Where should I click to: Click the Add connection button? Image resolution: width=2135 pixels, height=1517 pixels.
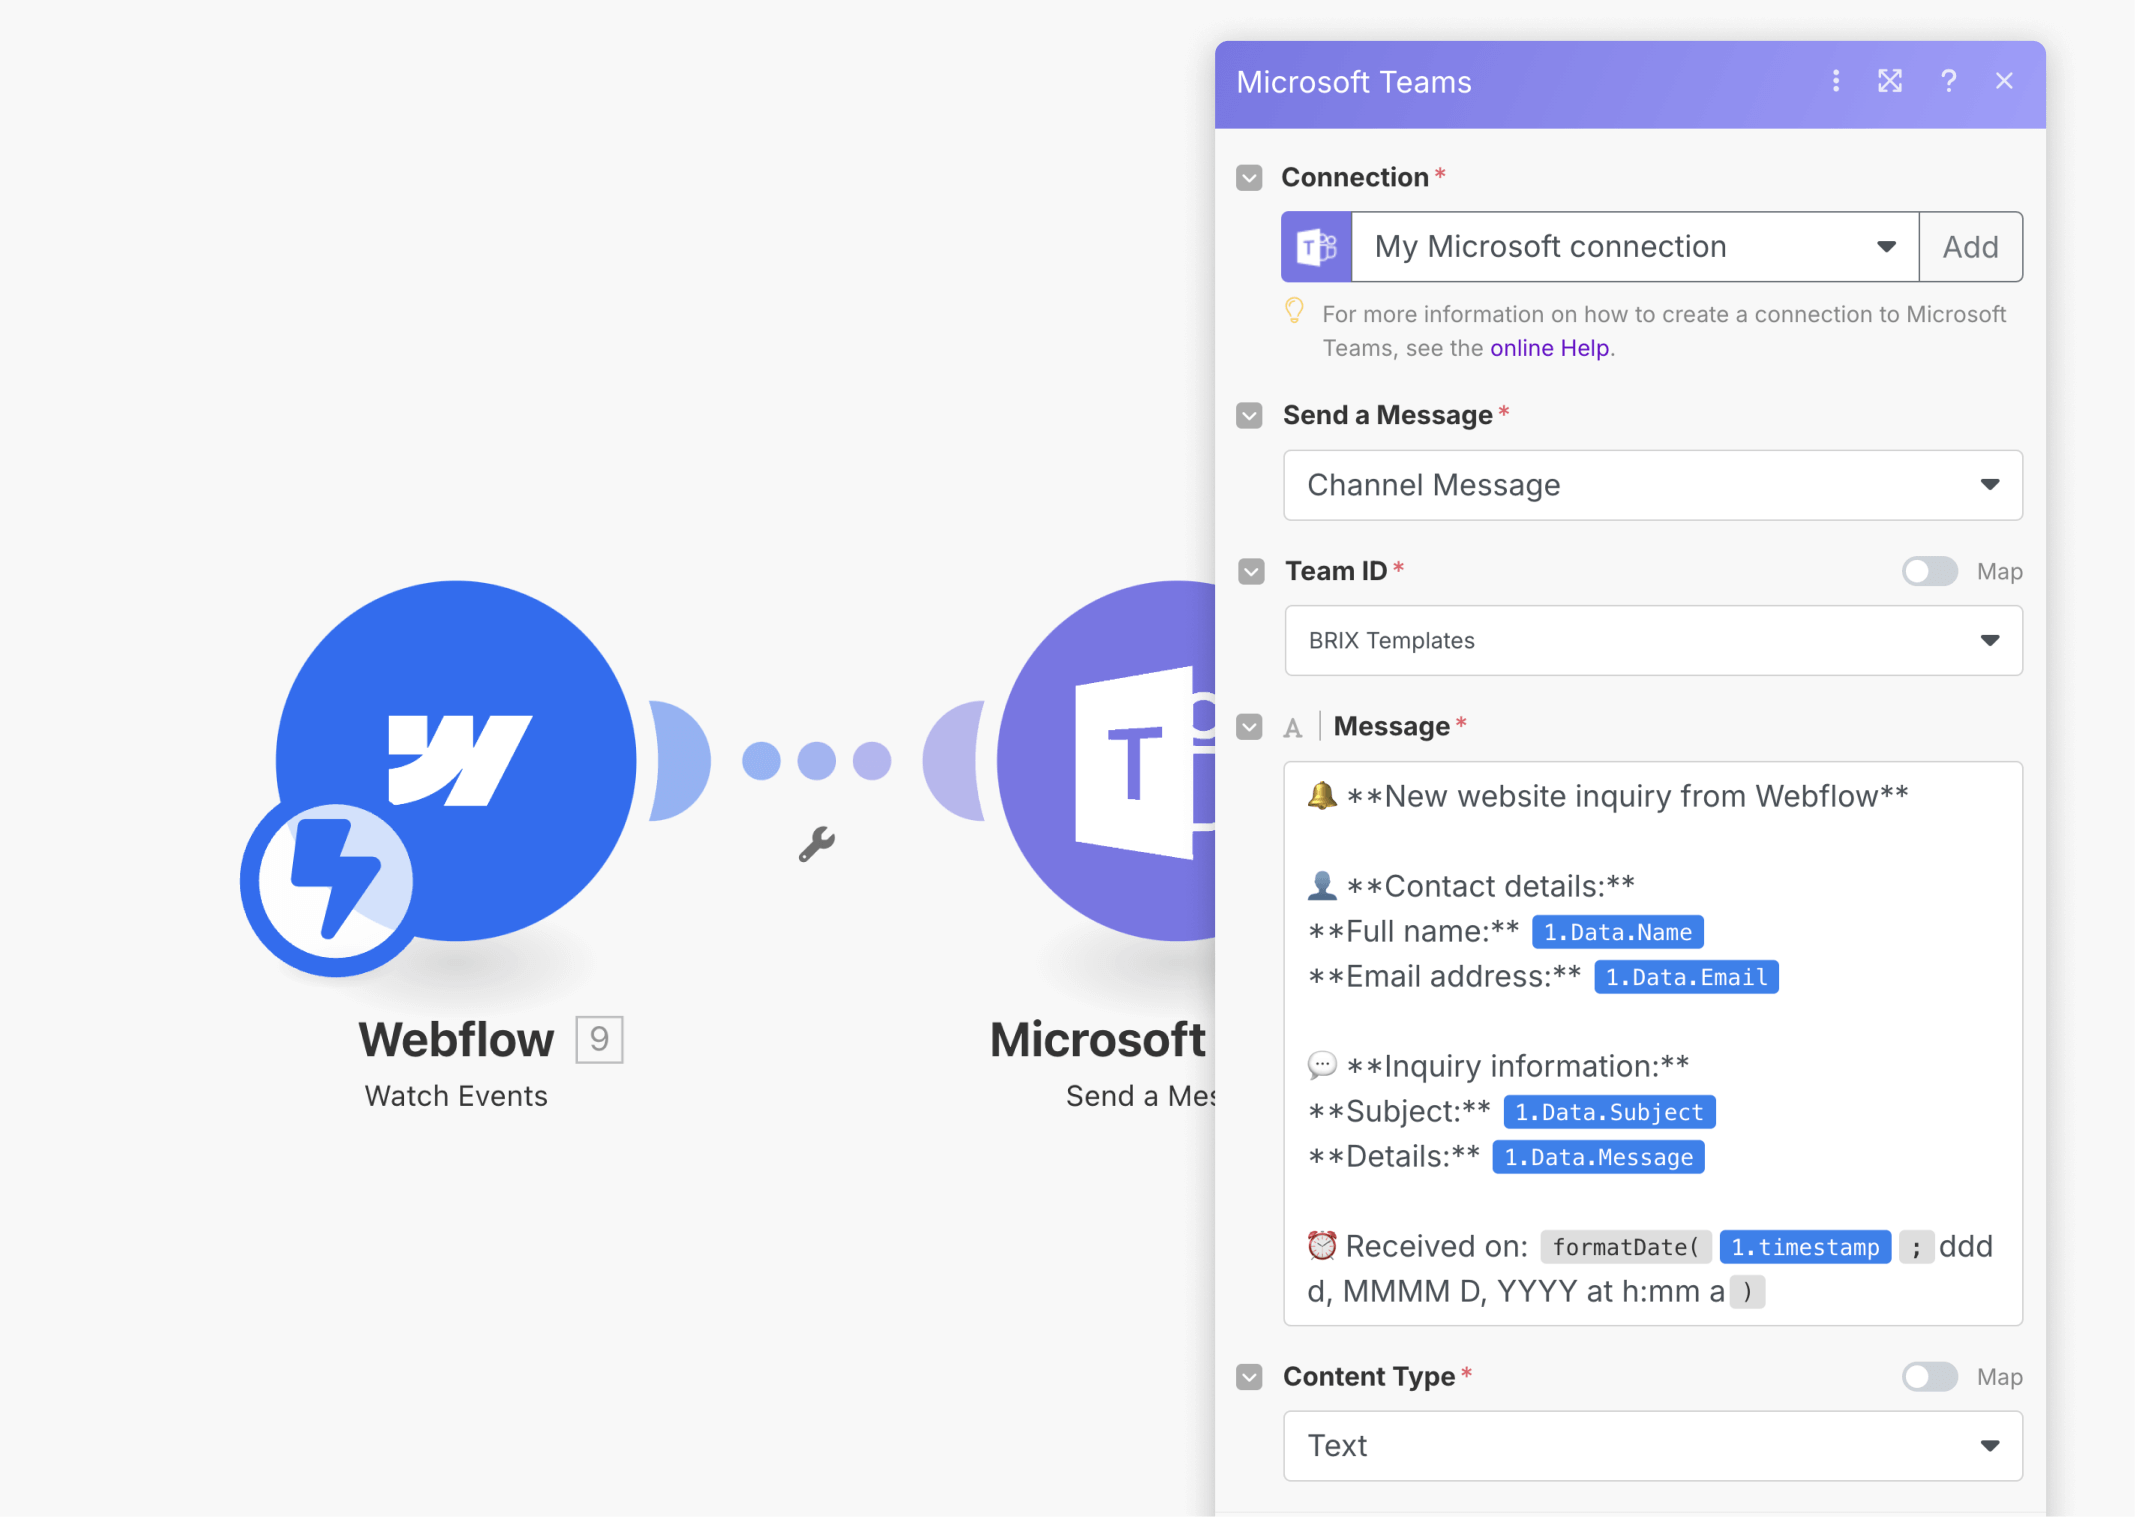1970,246
